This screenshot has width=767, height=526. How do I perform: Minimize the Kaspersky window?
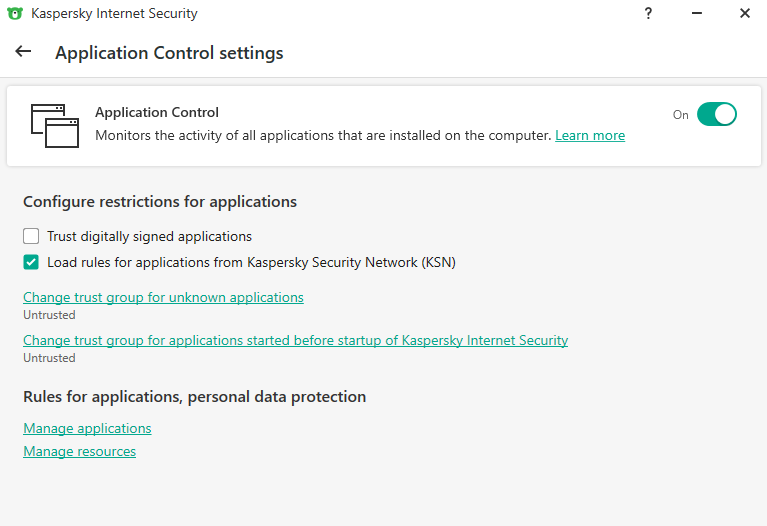pos(696,14)
